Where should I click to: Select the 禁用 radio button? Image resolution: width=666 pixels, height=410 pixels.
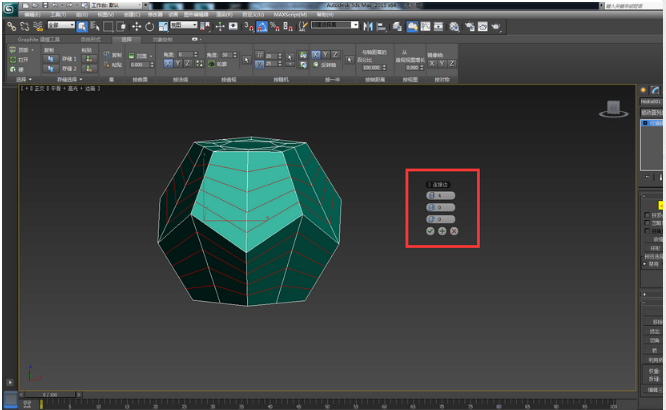[645, 264]
